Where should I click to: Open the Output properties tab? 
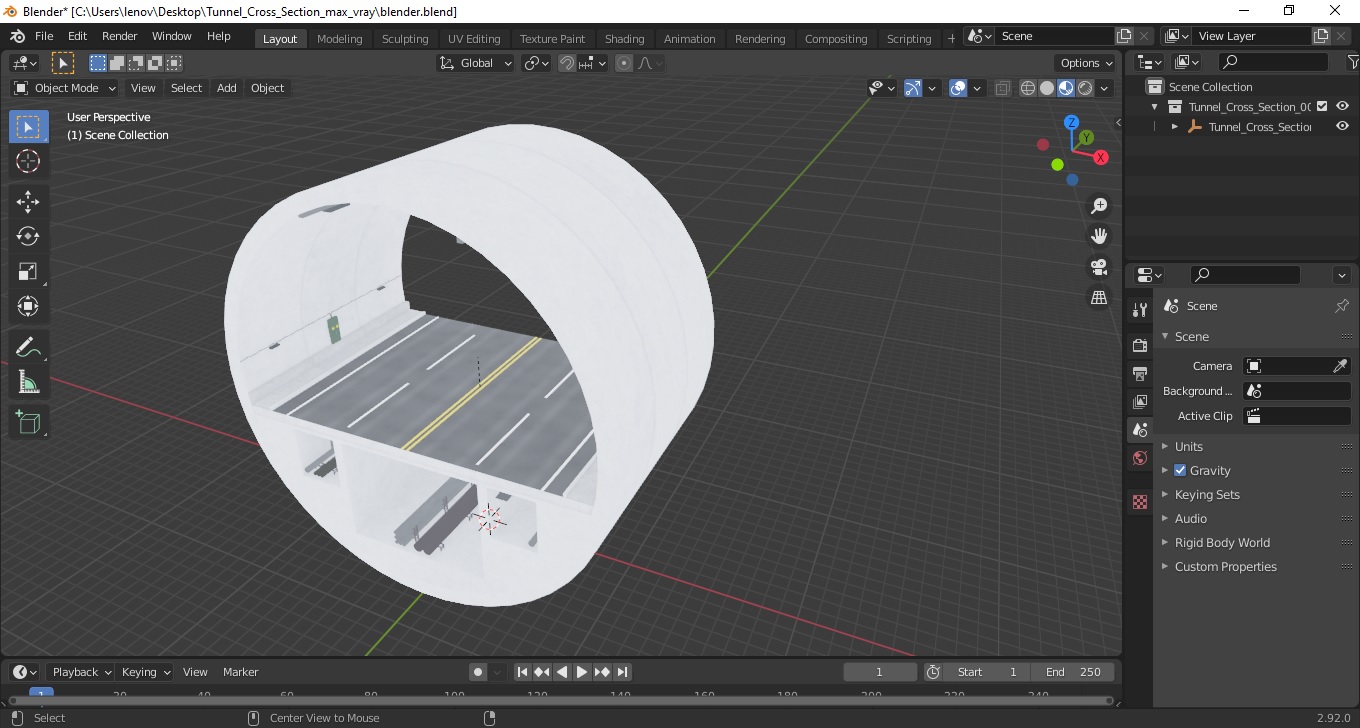(1140, 373)
